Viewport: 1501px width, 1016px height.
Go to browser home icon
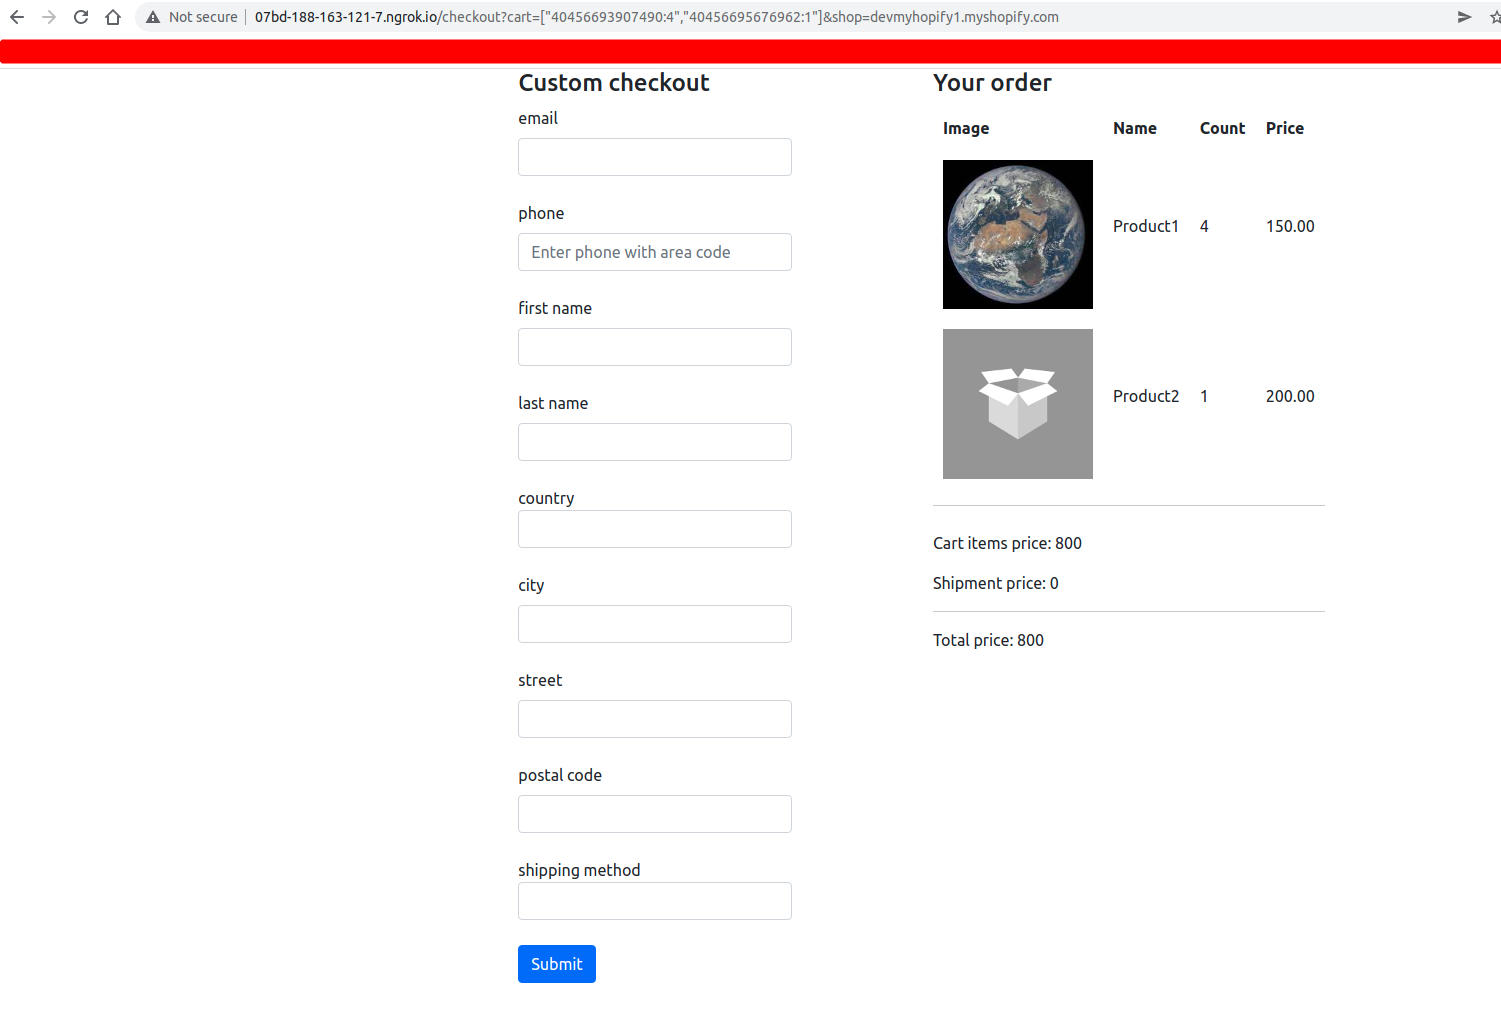[x=113, y=17]
